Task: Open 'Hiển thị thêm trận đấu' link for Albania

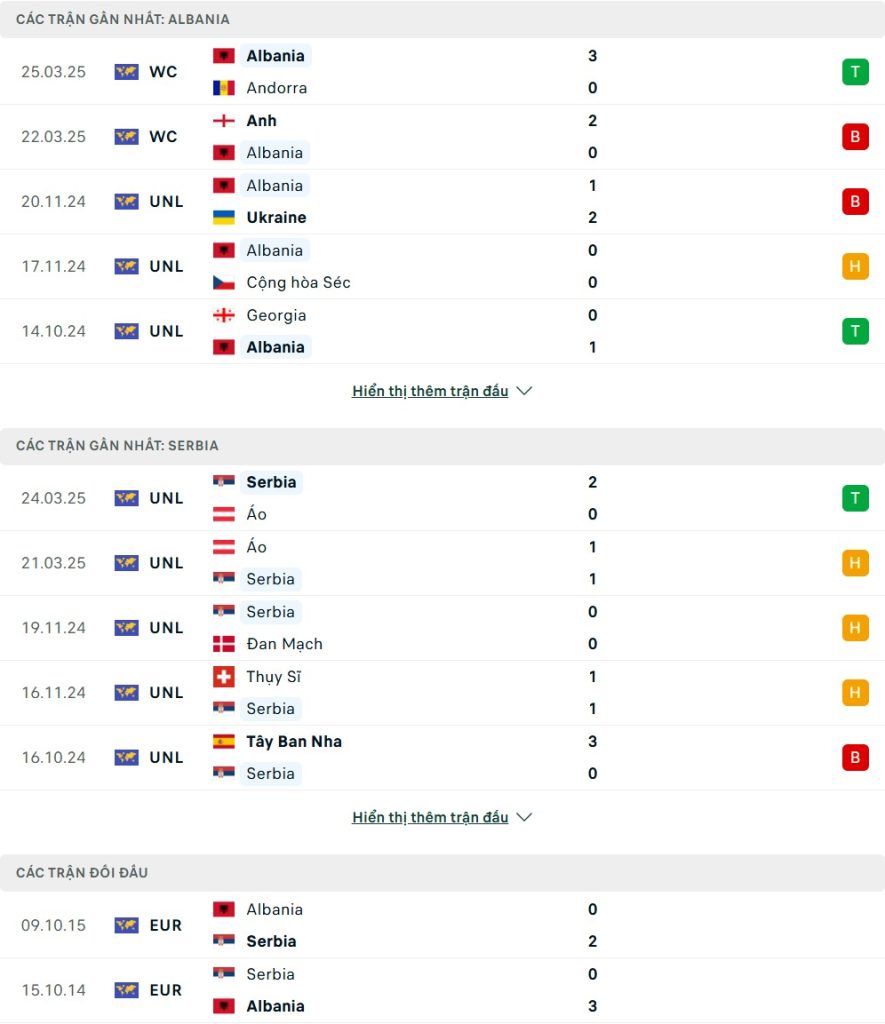Action: tap(430, 391)
